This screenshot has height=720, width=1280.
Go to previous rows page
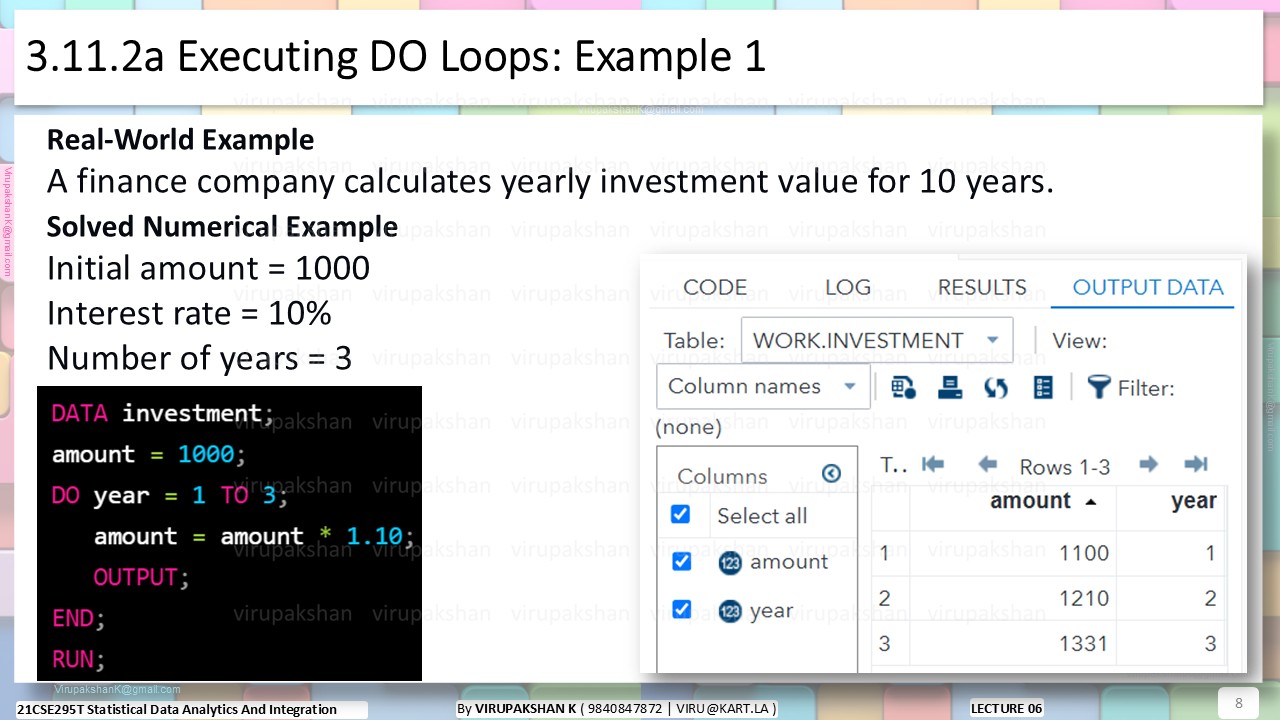coord(988,464)
